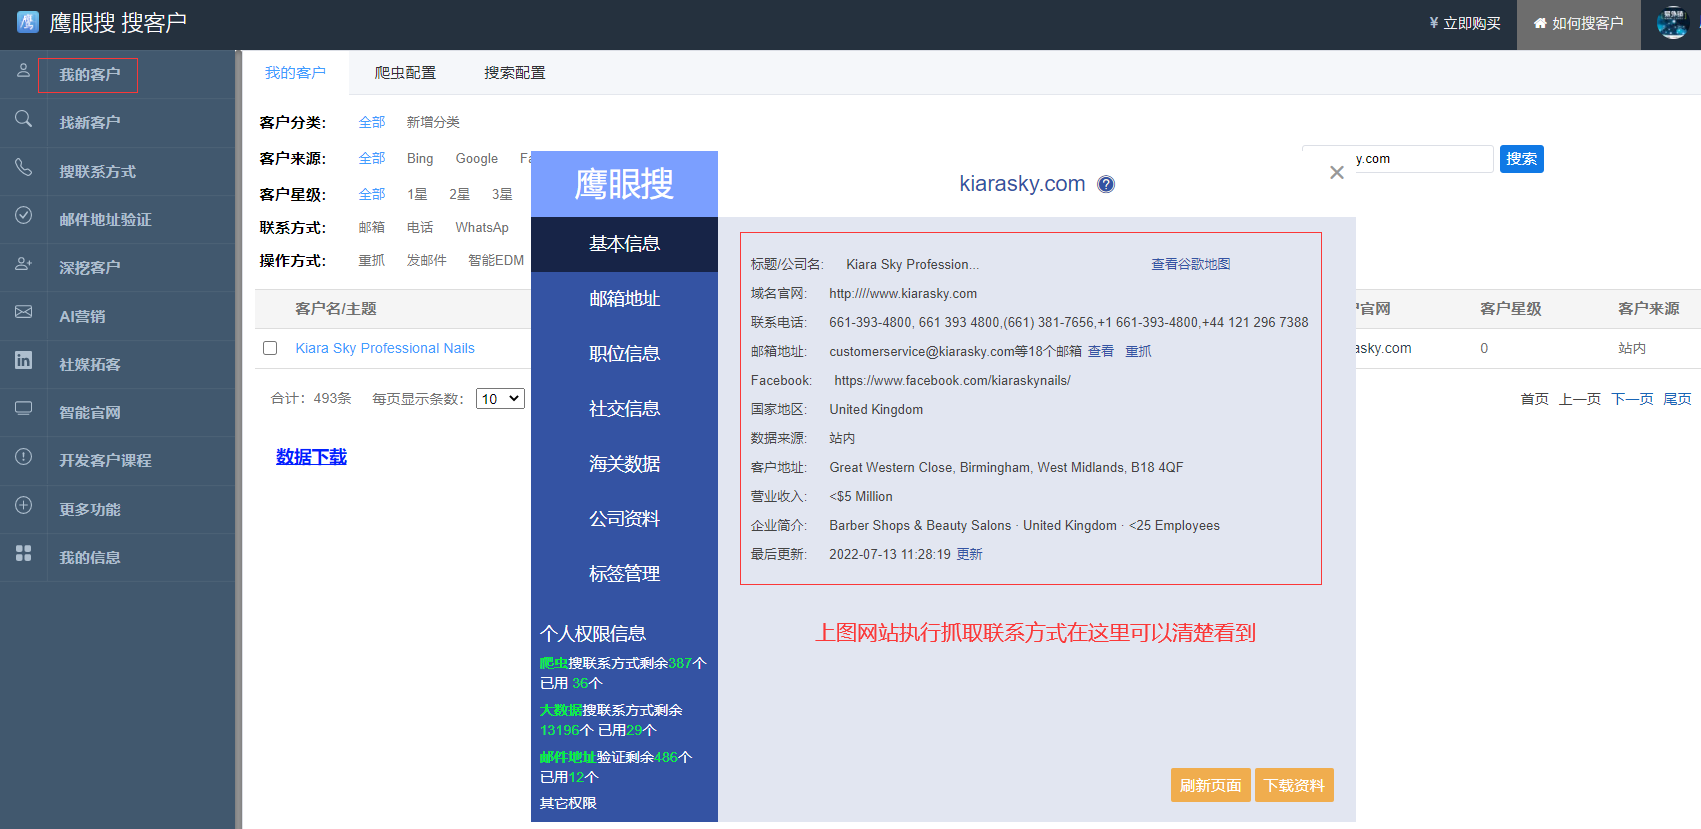Click the magnifier icon beside 找新客户
The width and height of the screenshot is (1701, 829).
pyautogui.click(x=23, y=120)
